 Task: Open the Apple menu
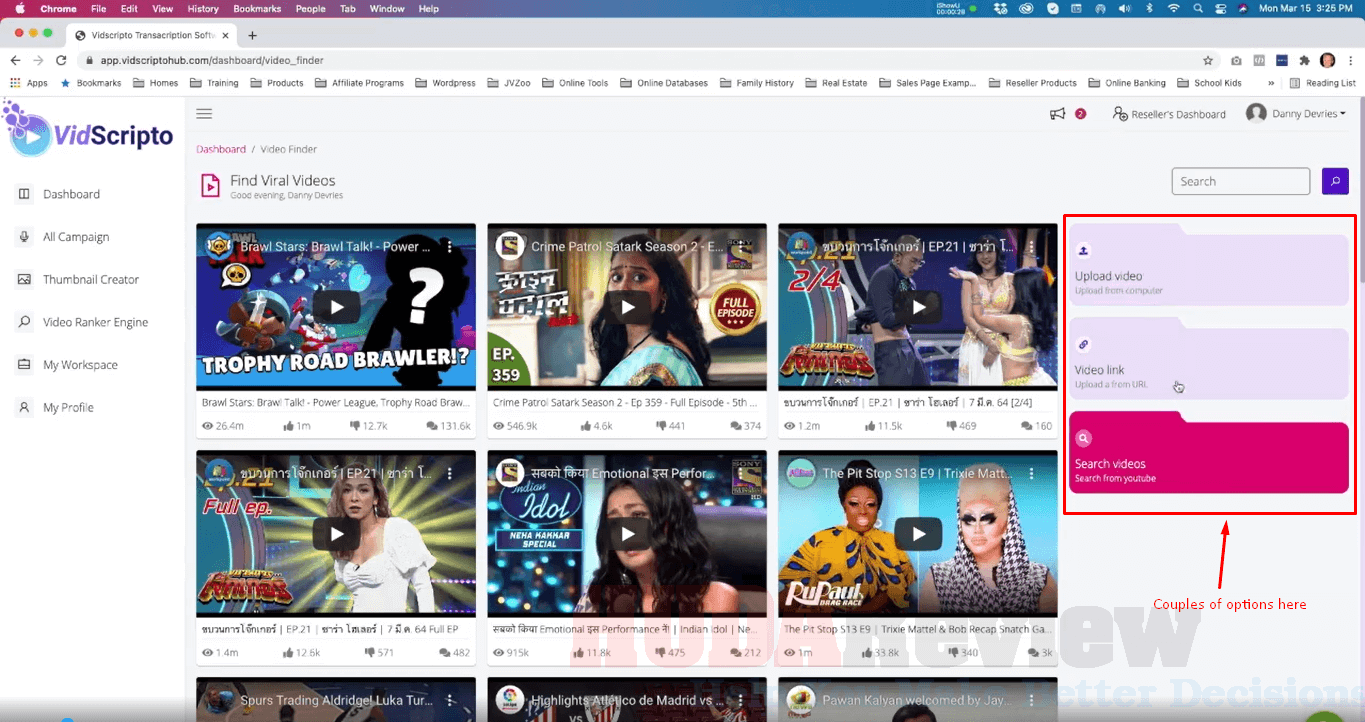19,9
